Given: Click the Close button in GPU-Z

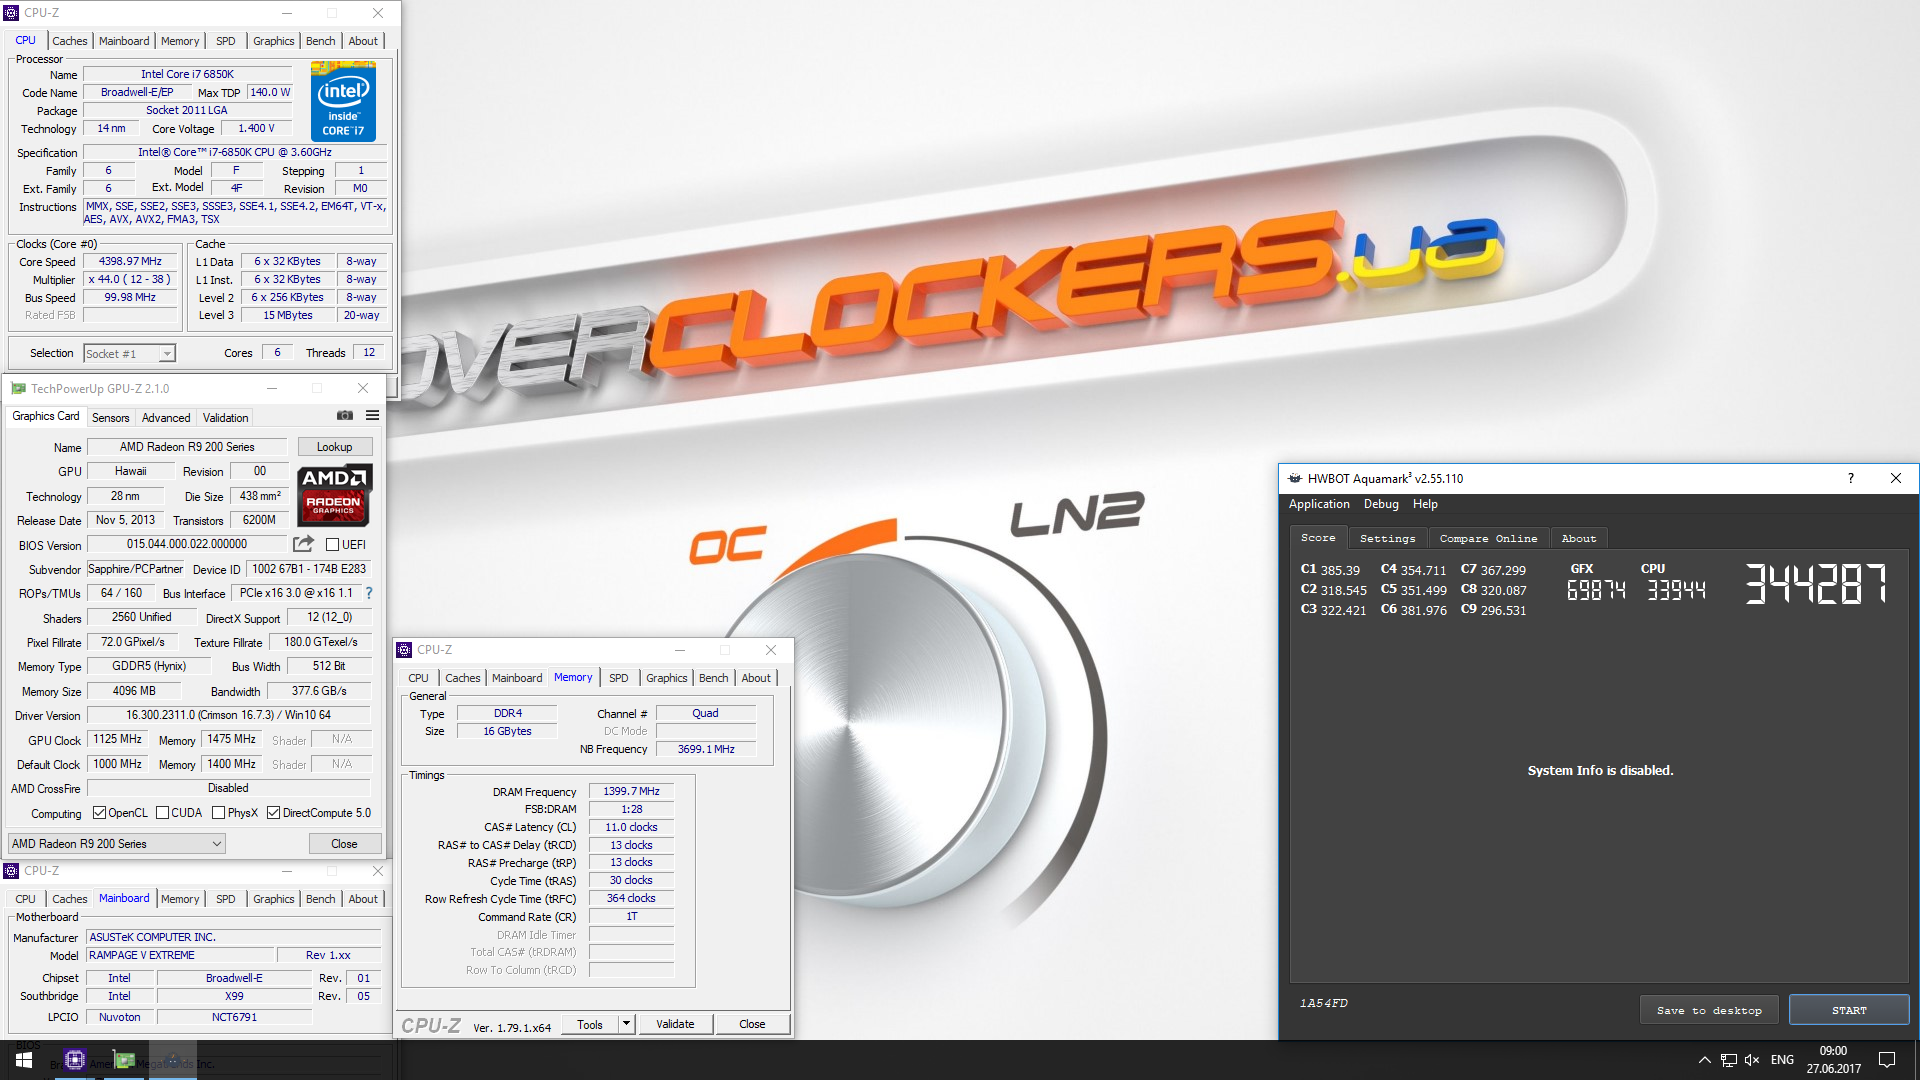Looking at the screenshot, I should coord(344,844).
